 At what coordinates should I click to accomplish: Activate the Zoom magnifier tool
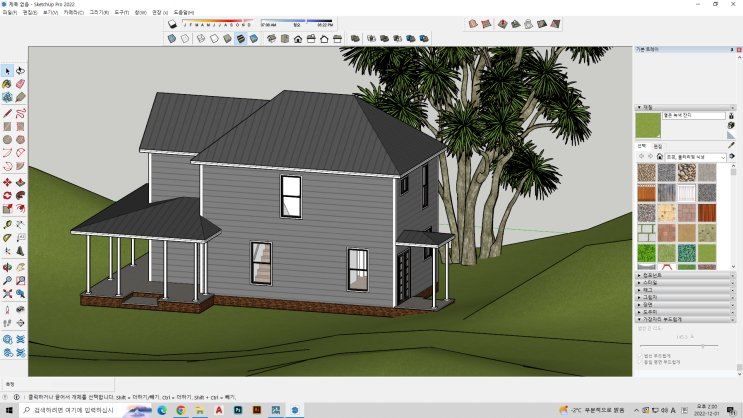point(8,281)
